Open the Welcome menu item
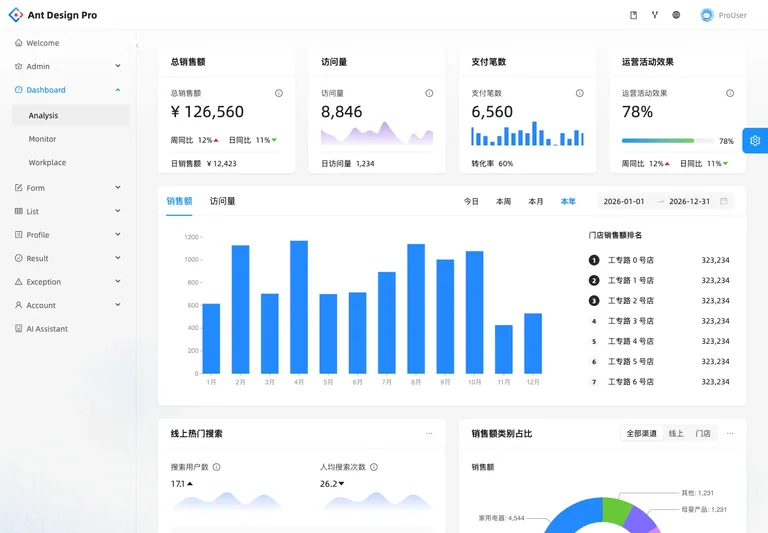This screenshot has width=768, height=533. 71,43
